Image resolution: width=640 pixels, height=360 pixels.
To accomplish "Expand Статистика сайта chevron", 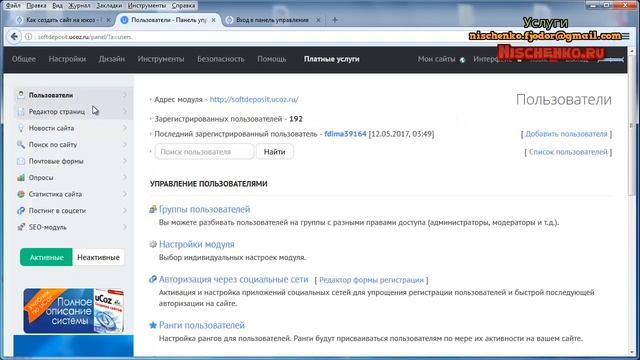I will [x=125, y=194].
